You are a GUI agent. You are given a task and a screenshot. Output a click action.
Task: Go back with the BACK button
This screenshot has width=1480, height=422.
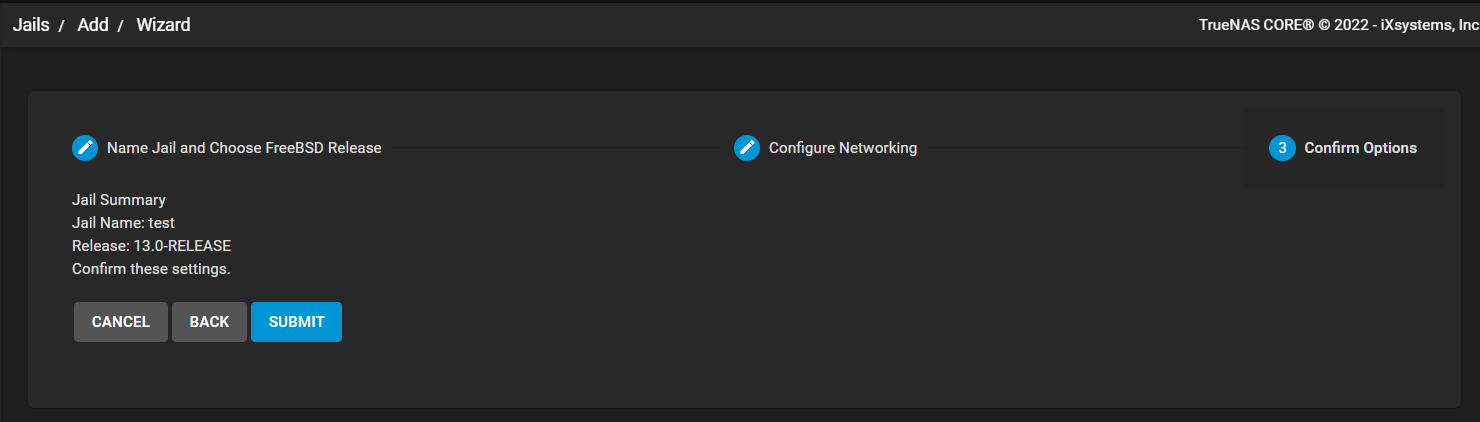[209, 322]
